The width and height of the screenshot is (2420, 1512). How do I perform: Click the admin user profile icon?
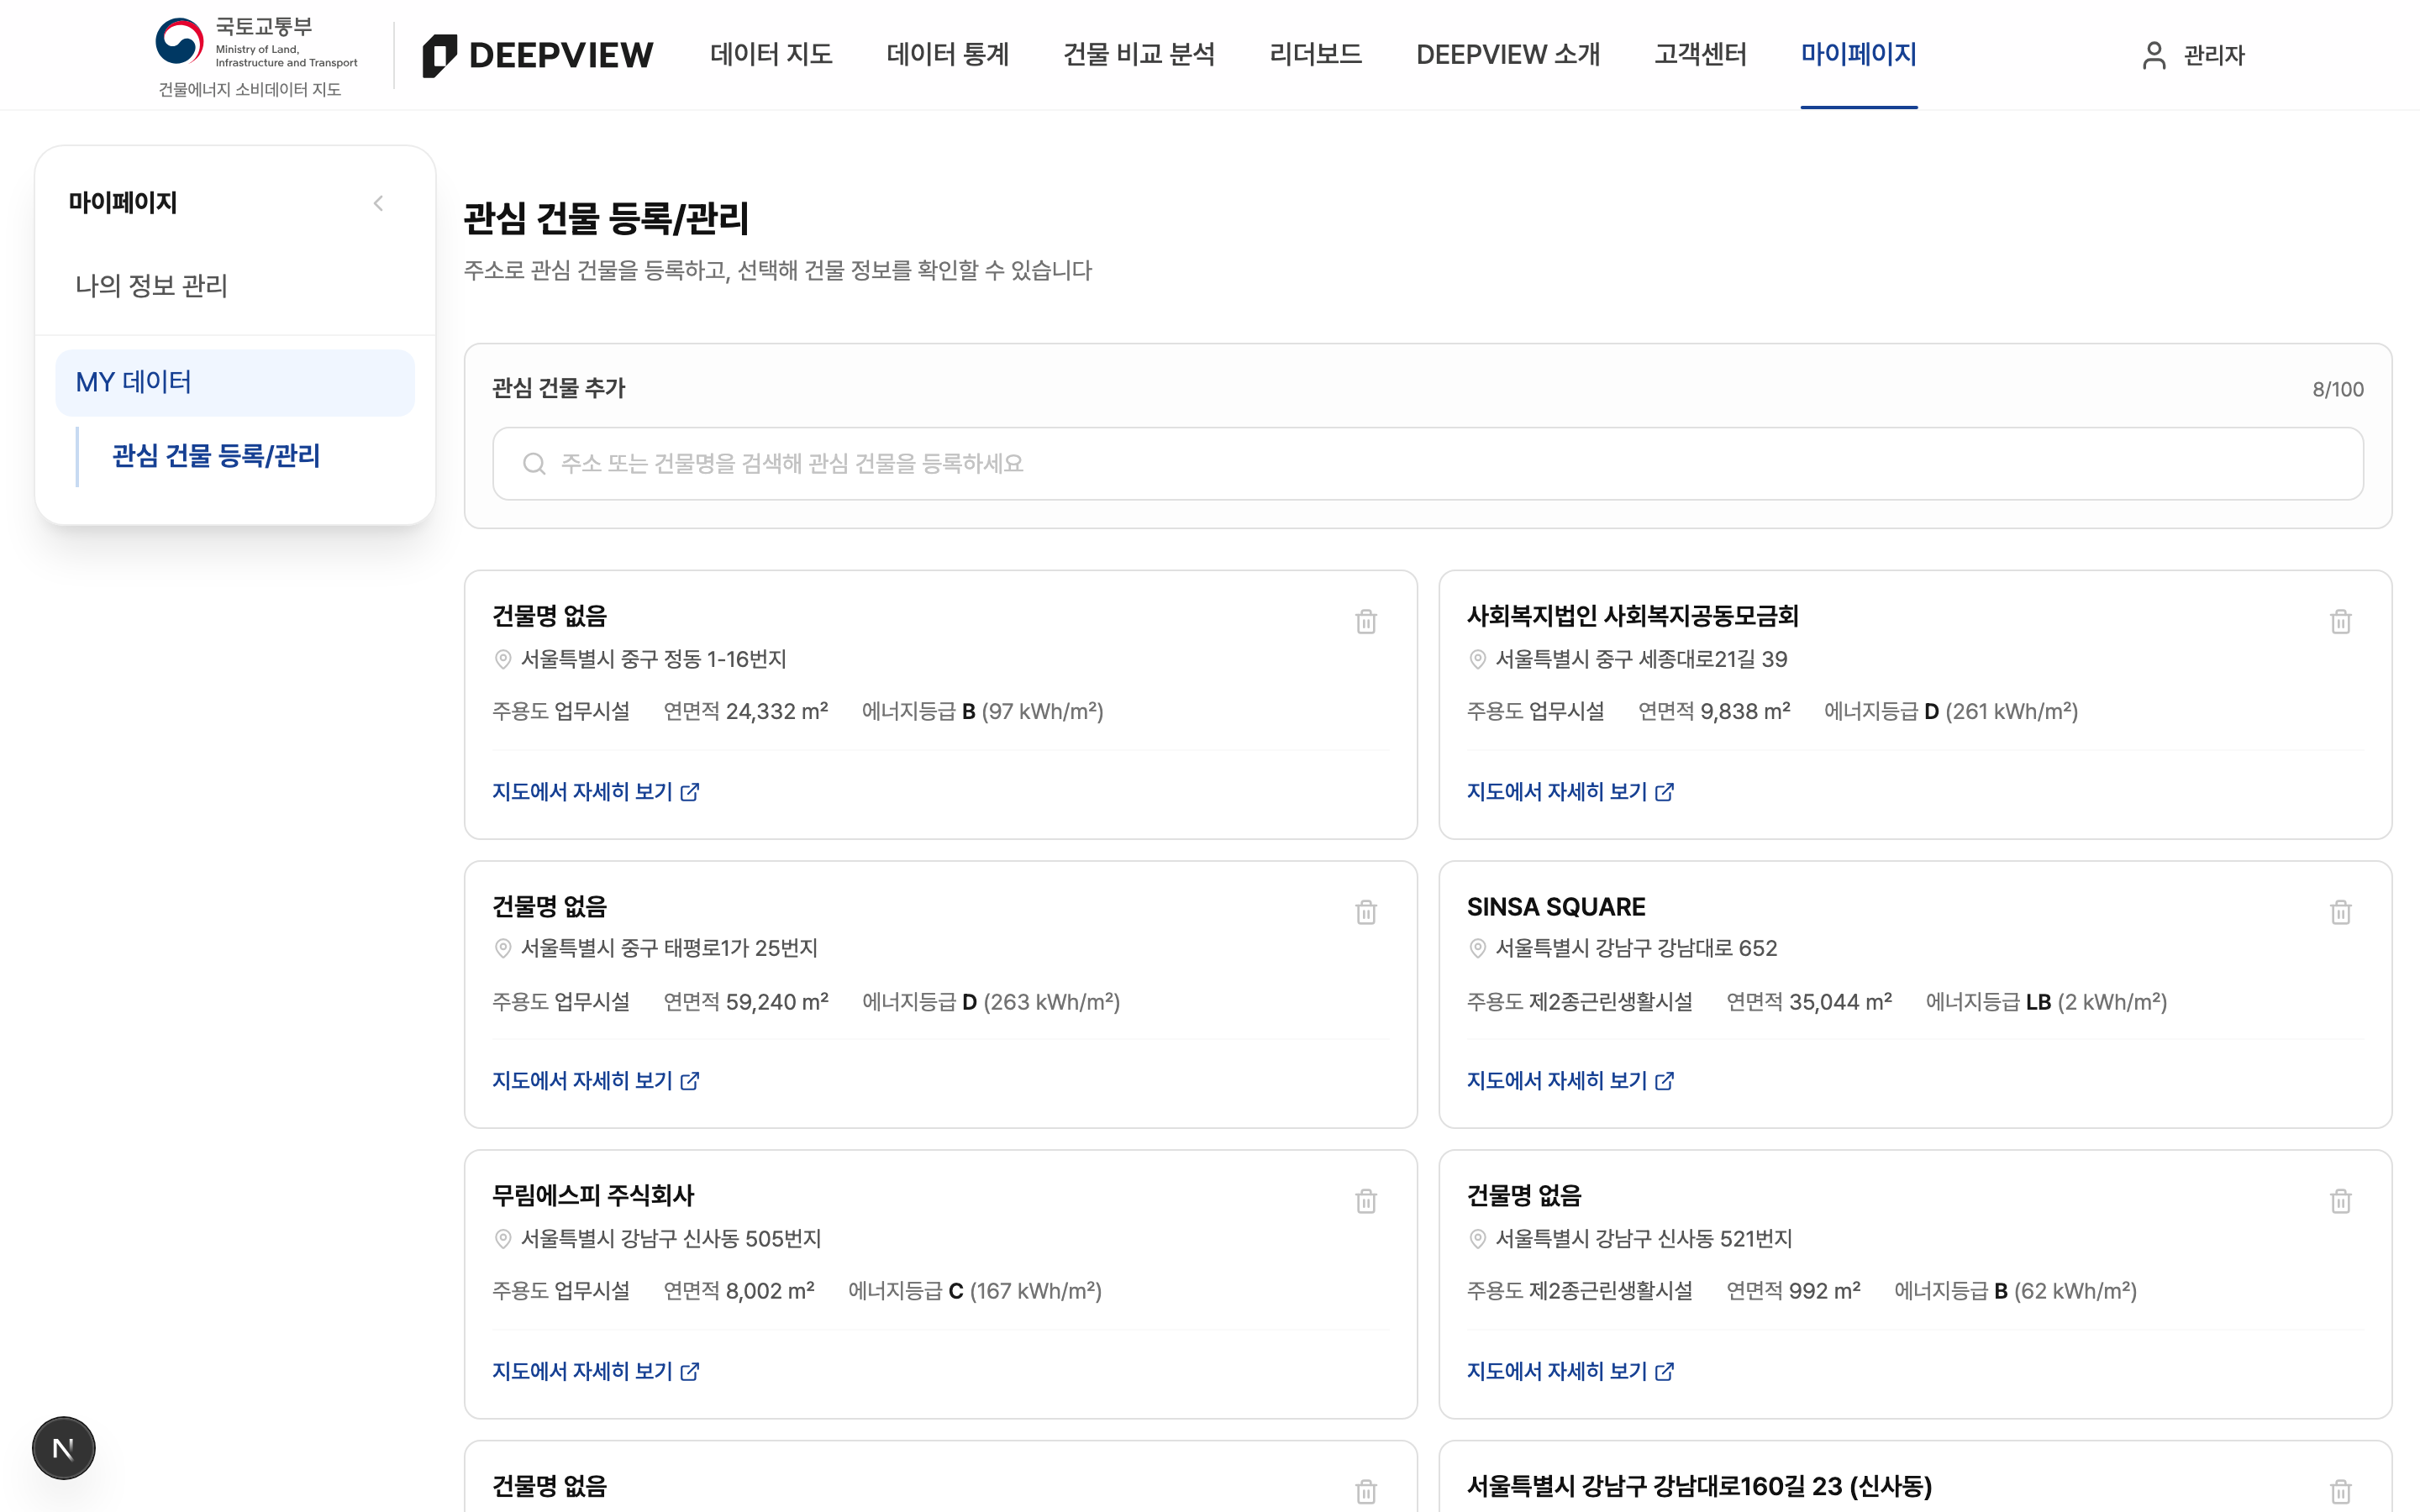[x=2154, y=55]
